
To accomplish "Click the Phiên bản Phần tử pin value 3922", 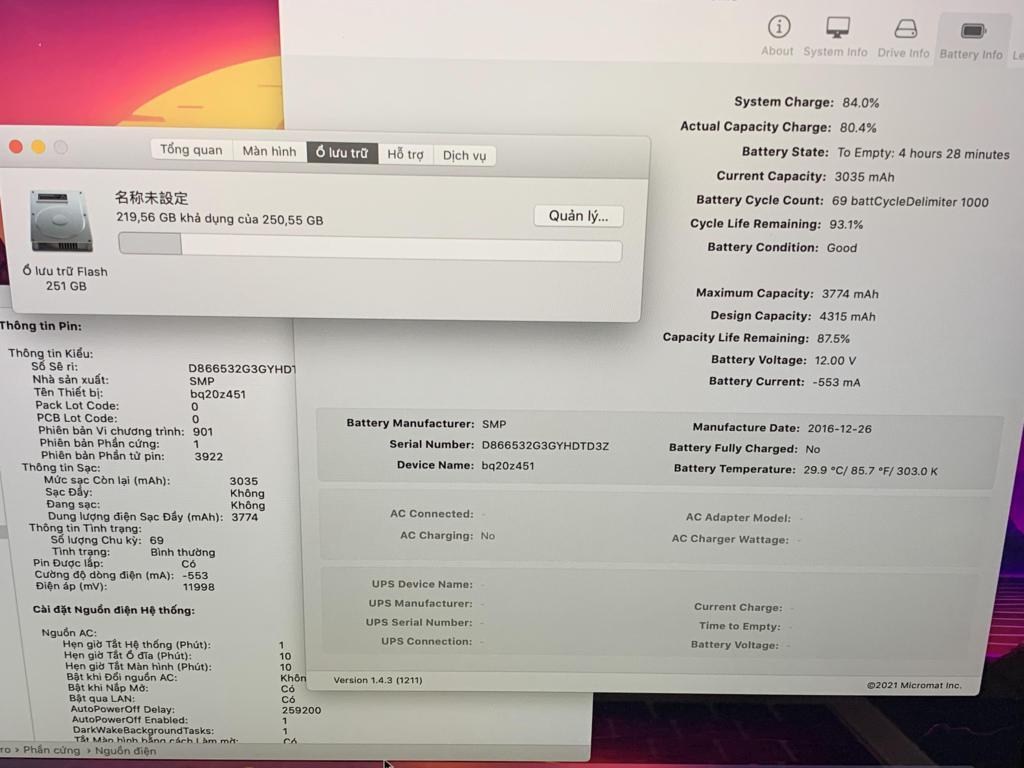I will [209, 456].
